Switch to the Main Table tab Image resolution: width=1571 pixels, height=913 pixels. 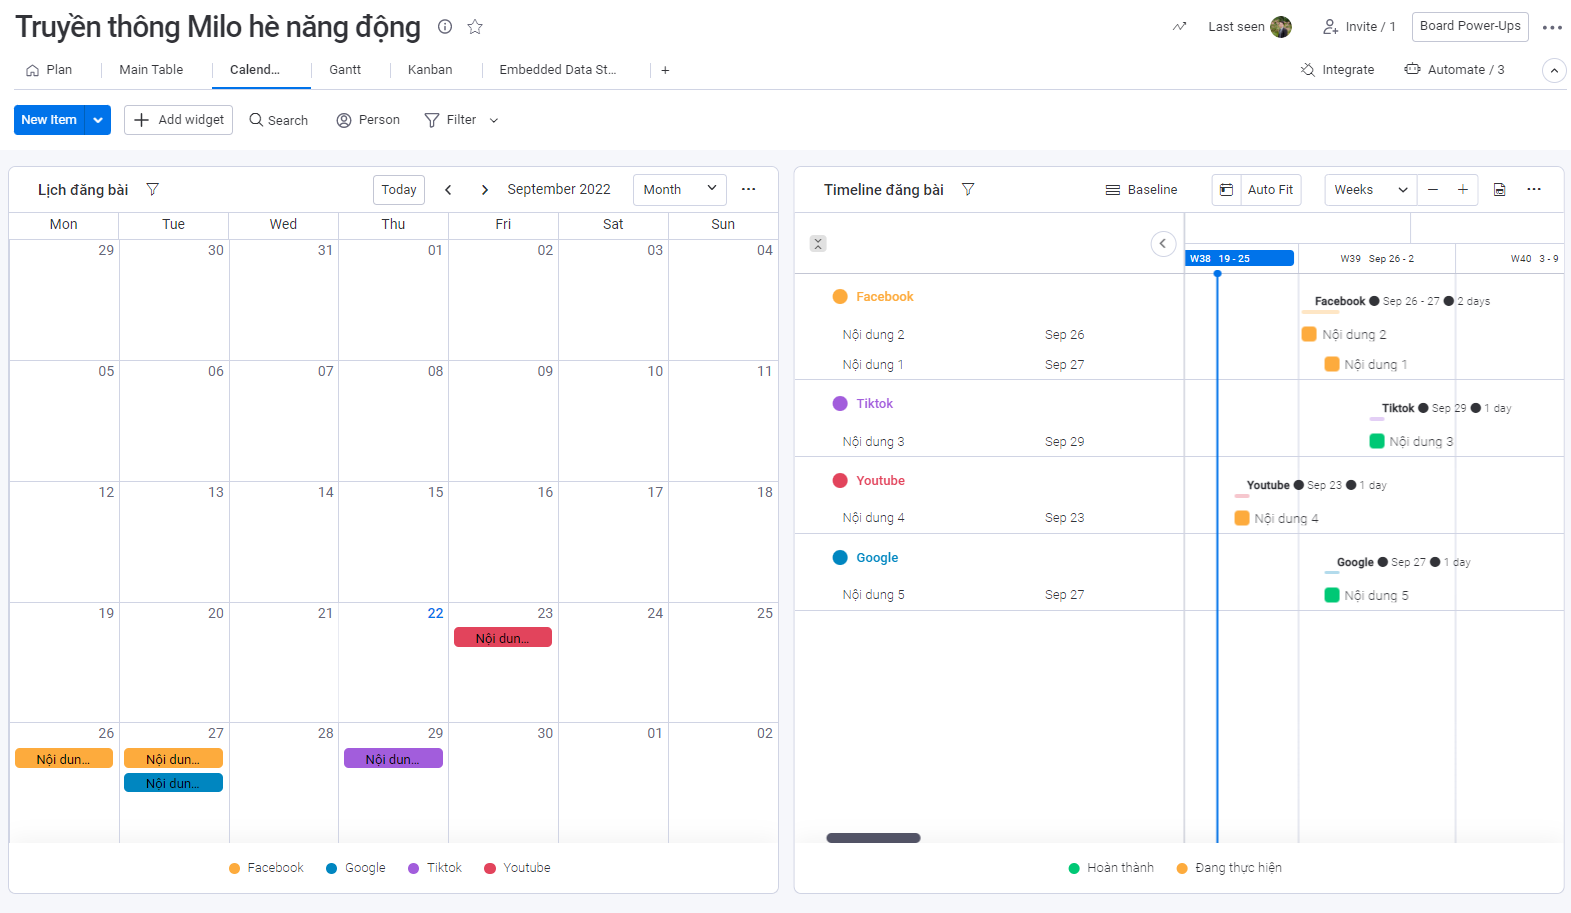151,70
